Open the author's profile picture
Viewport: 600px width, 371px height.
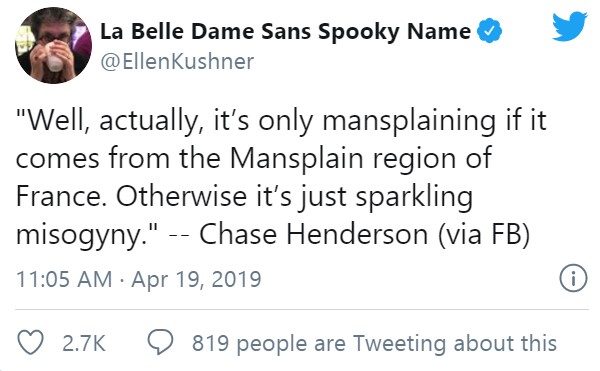point(53,46)
